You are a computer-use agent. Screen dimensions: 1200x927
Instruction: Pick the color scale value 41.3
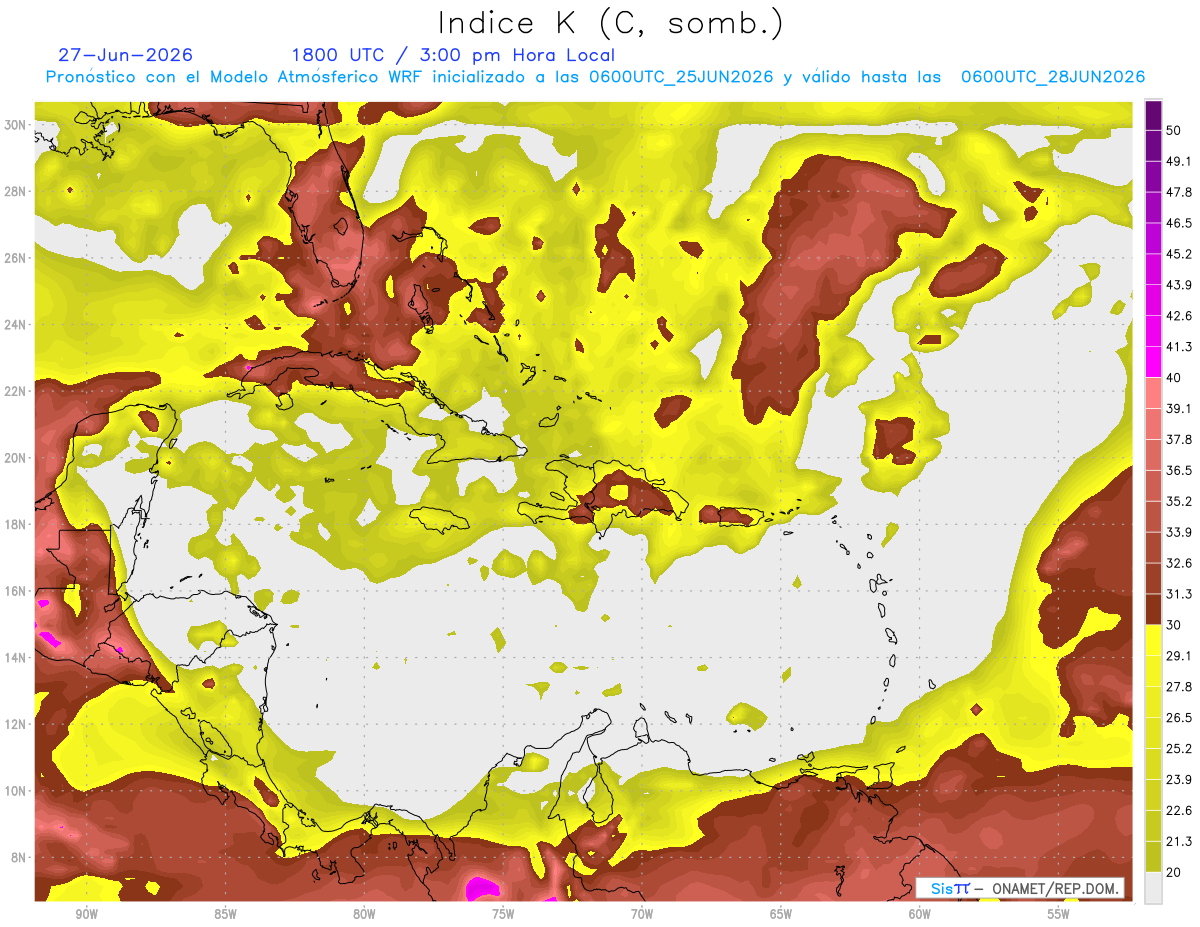coord(1179,347)
